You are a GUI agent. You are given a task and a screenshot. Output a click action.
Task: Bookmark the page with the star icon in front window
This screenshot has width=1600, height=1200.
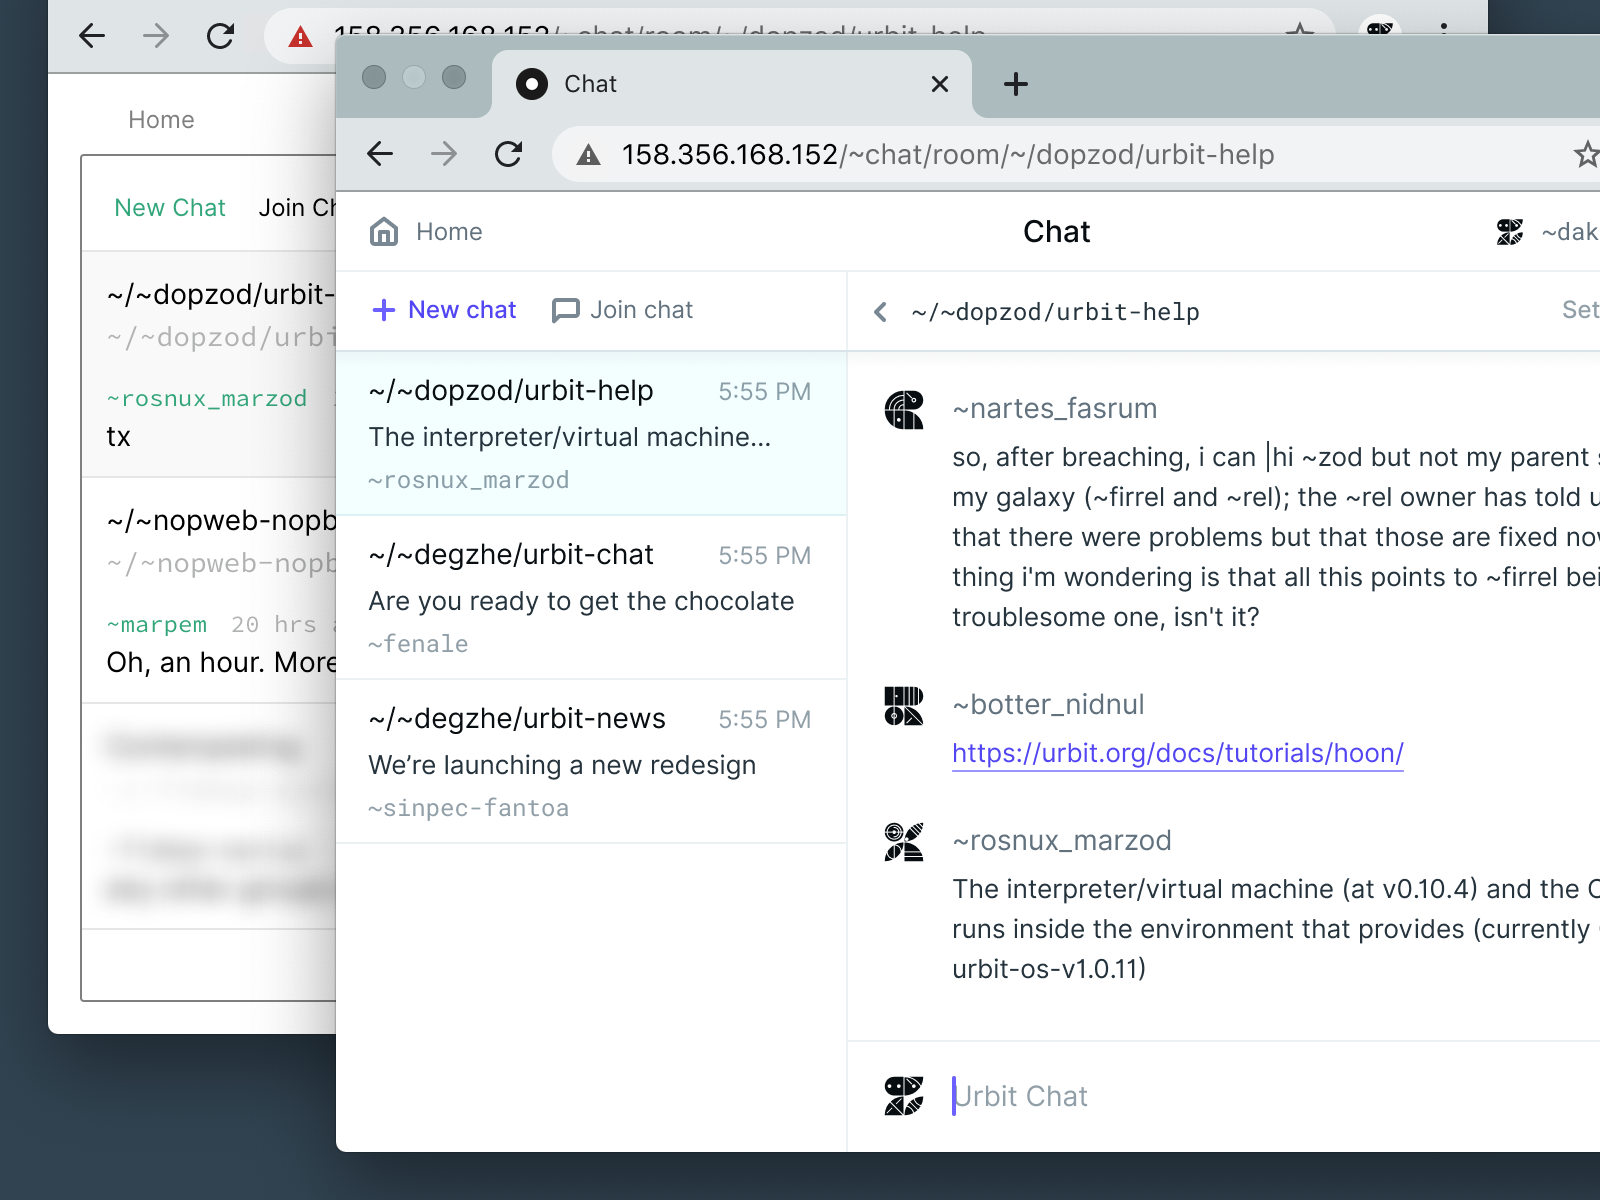tap(1586, 154)
